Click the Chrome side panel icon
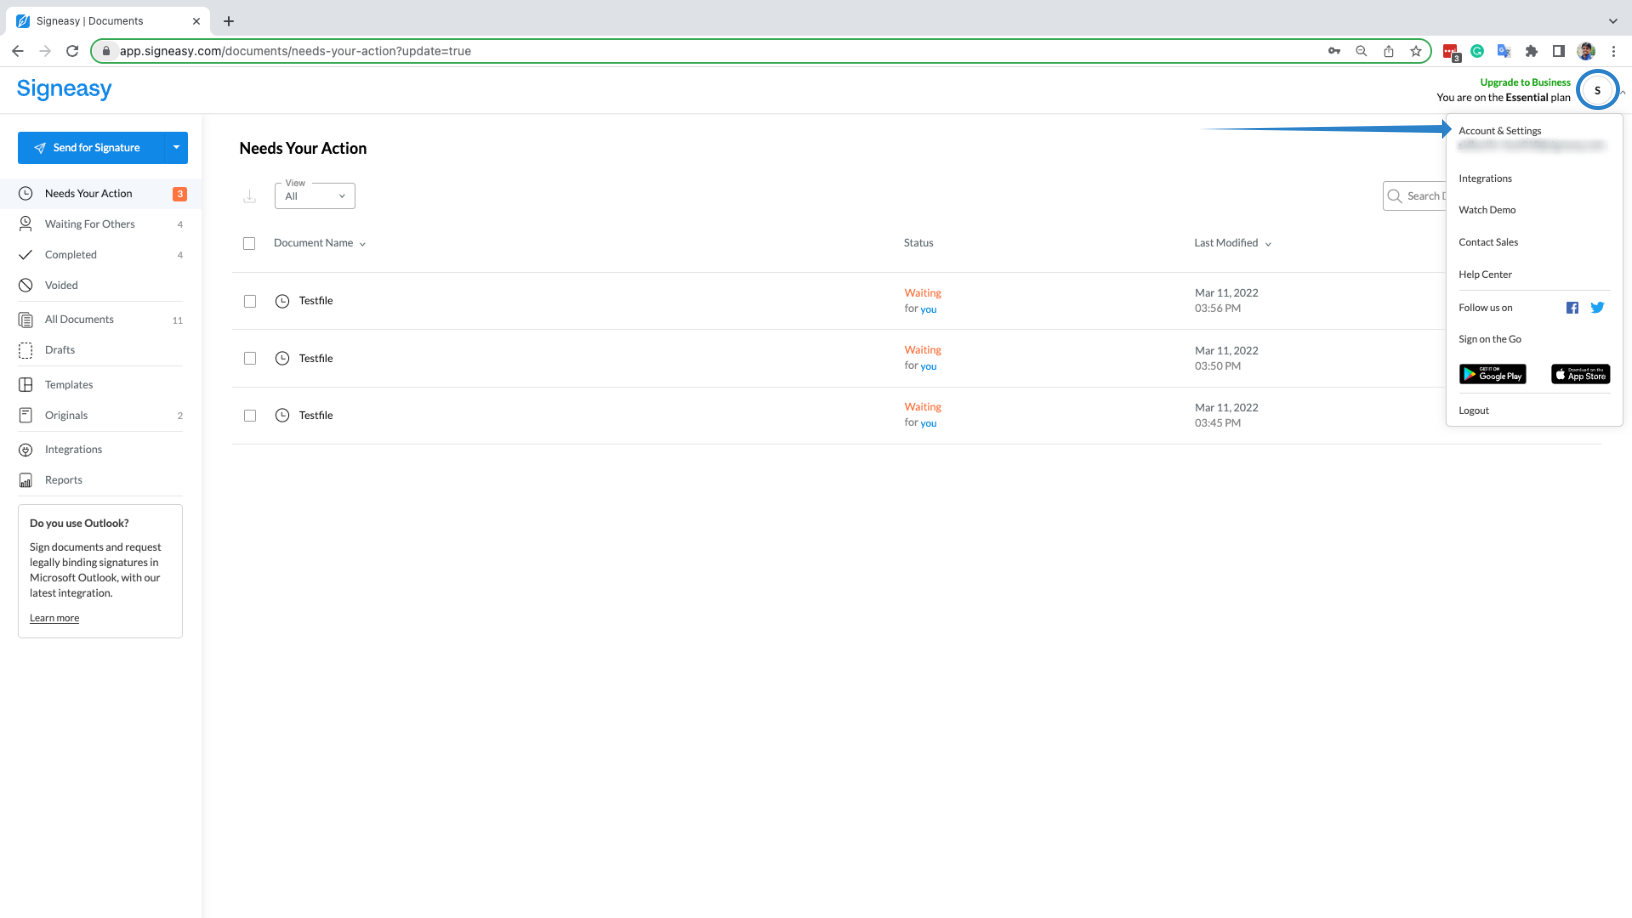This screenshot has height=918, width=1632. (x=1558, y=51)
